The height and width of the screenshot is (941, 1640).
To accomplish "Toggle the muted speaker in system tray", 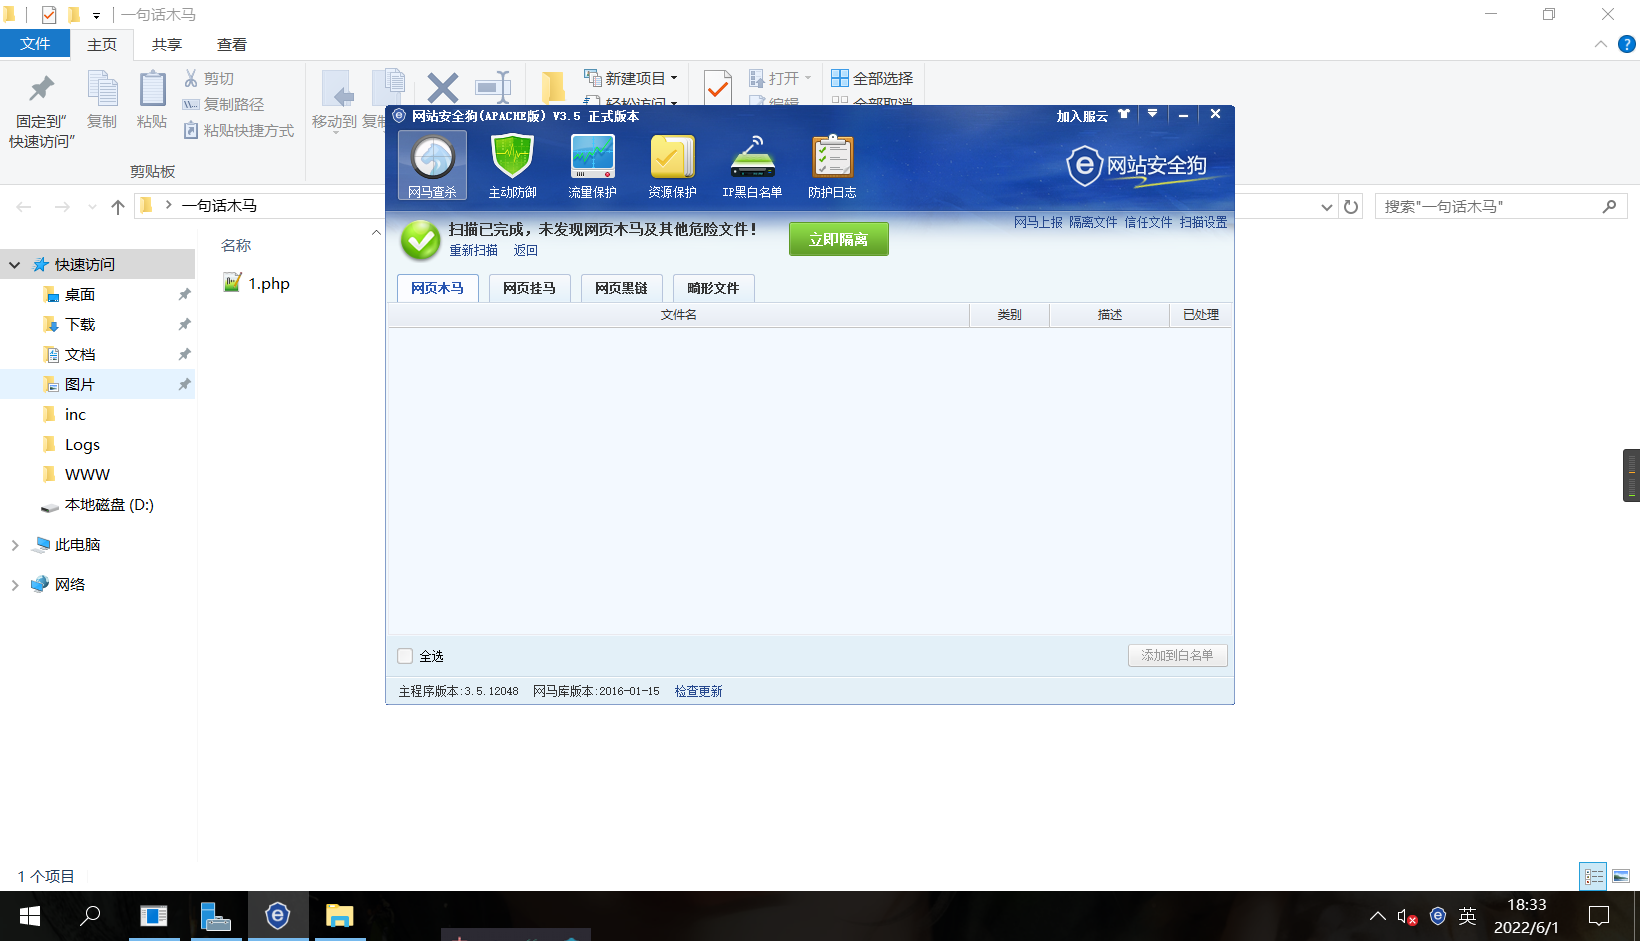I will 1404,916.
